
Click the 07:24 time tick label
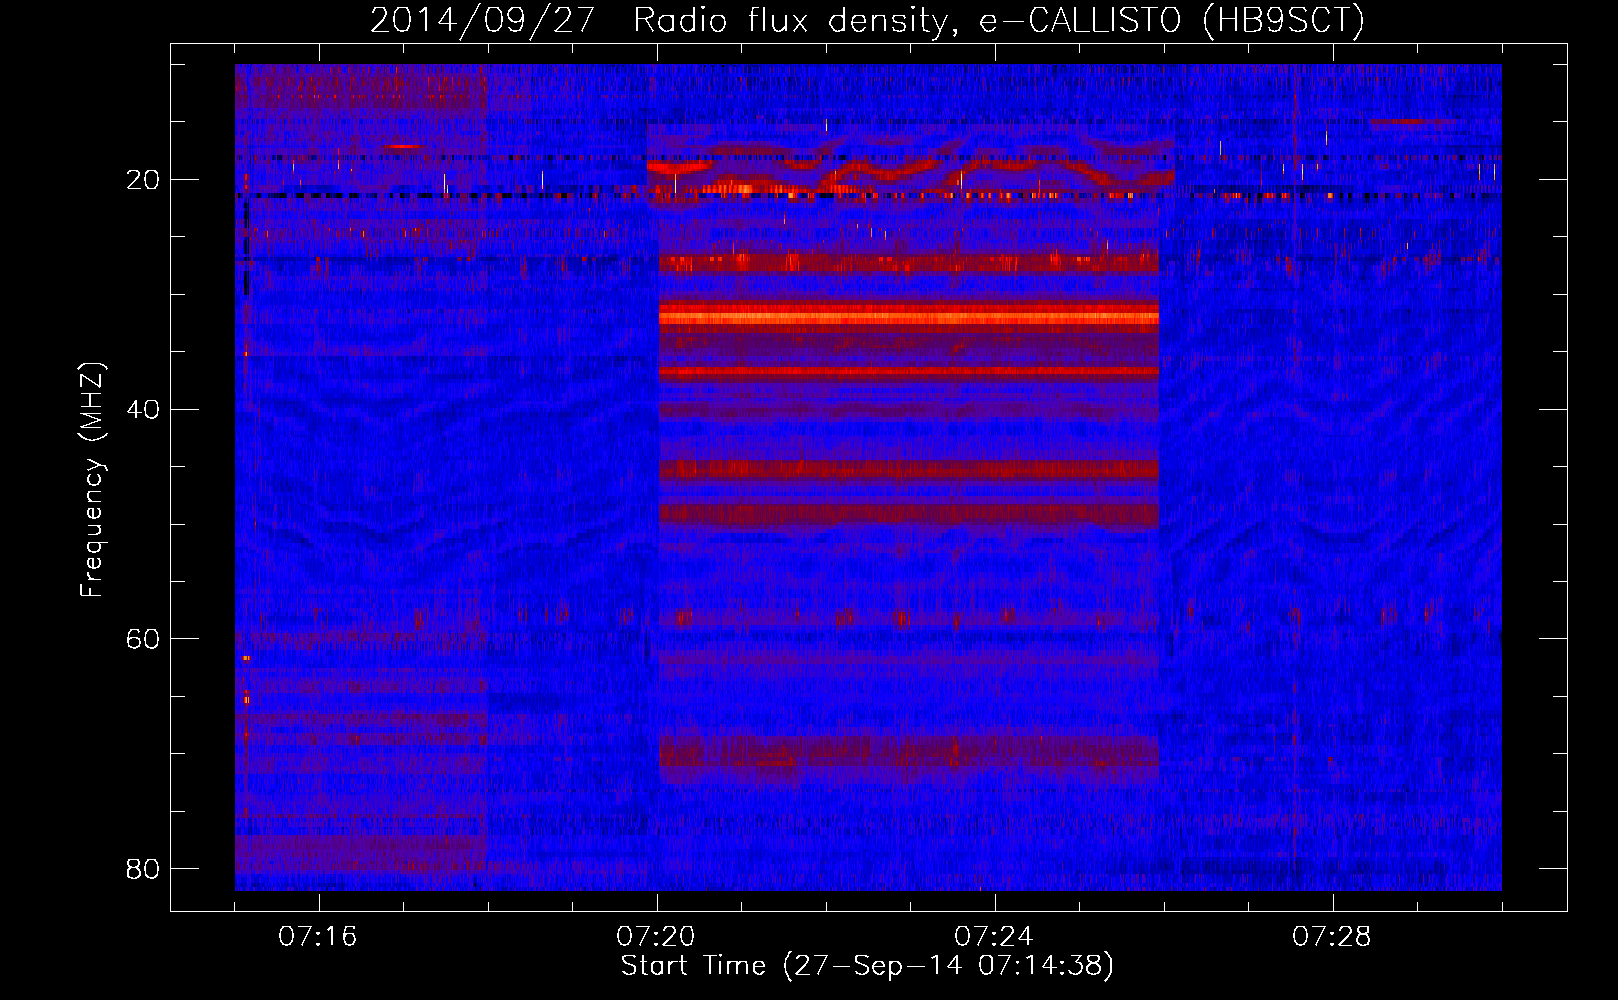click(x=994, y=937)
